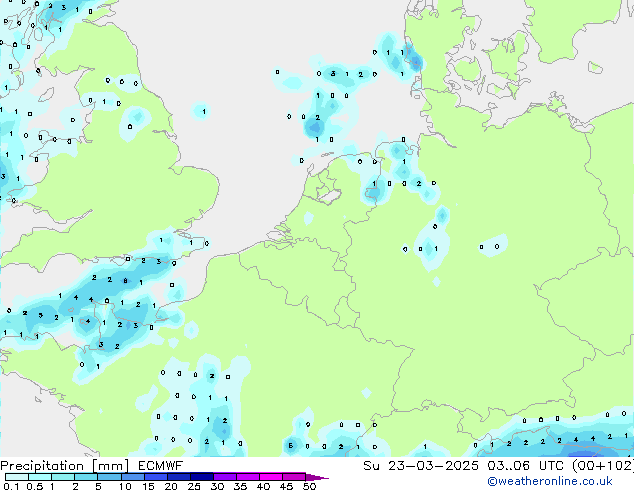The width and height of the screenshot is (634, 490).
Task: Click the "Precipitation [mm]" title text
Action: [x=65, y=466]
